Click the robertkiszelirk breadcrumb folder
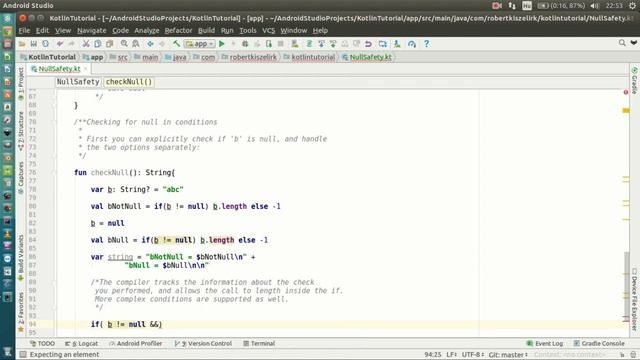The height and width of the screenshot is (360, 640). 249,57
